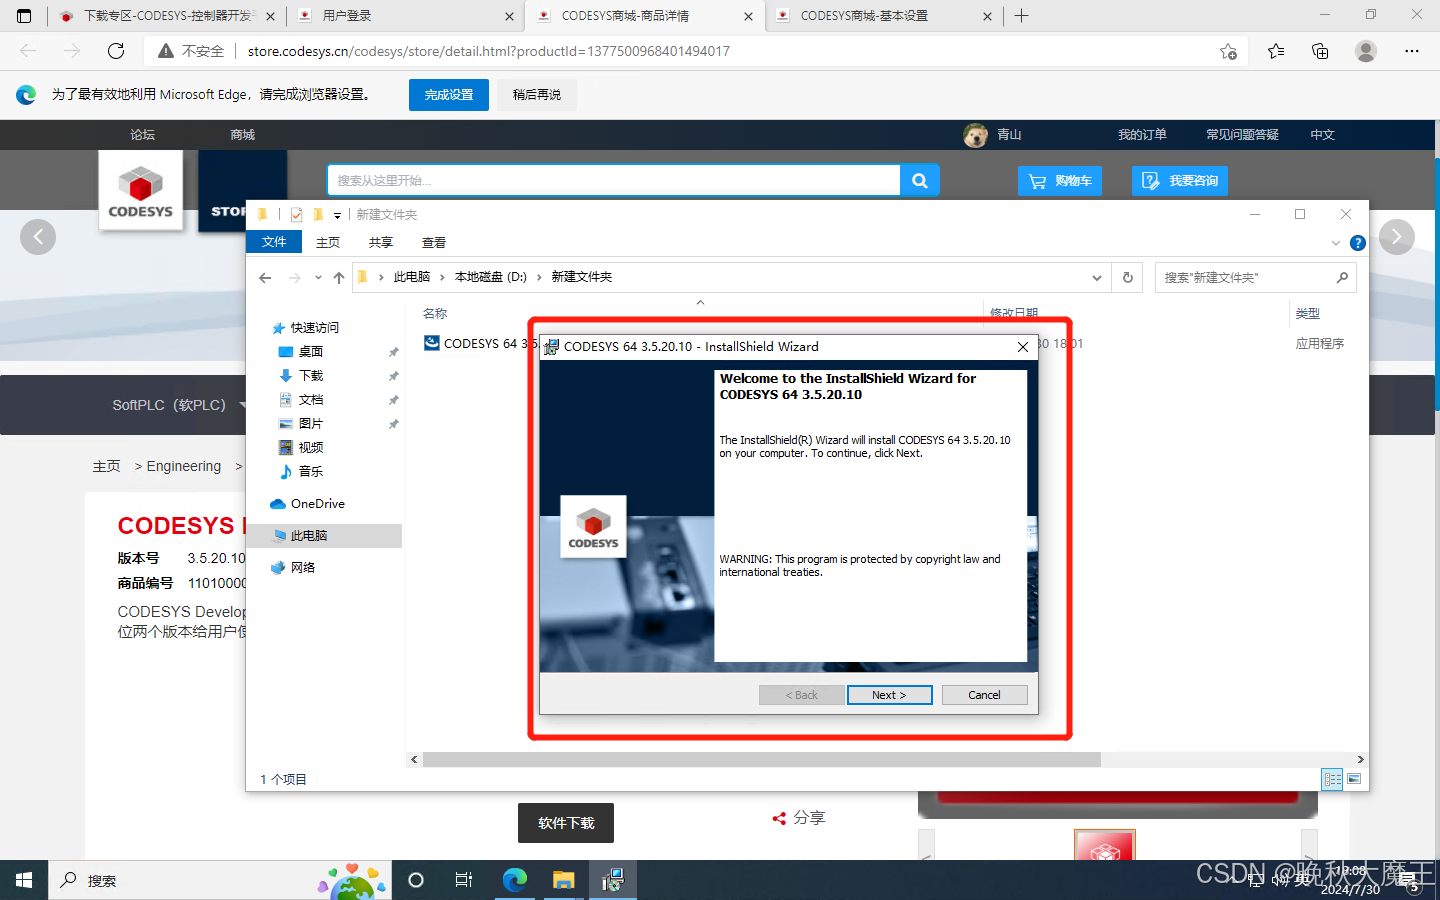Select 视频 in the navigation pane

coord(311,448)
